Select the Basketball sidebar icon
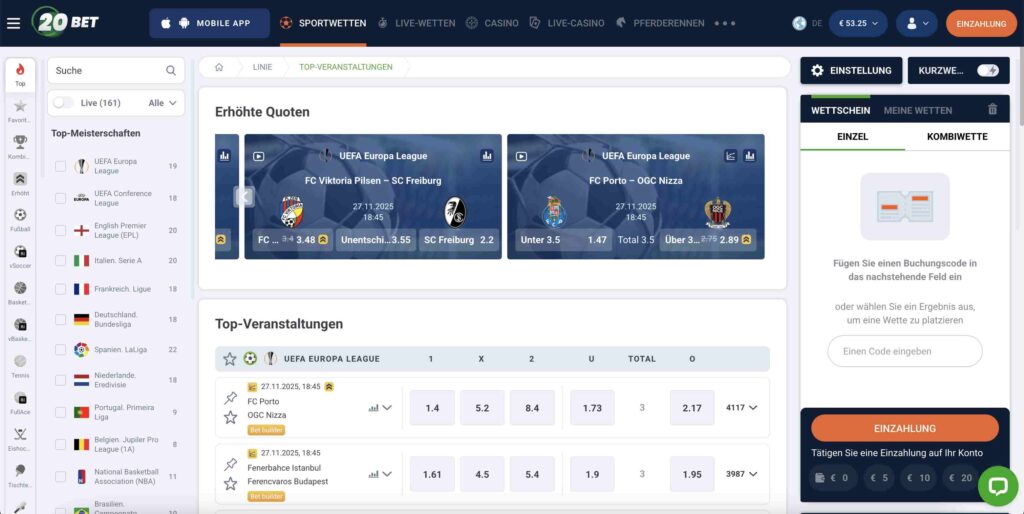 pyautogui.click(x=20, y=293)
